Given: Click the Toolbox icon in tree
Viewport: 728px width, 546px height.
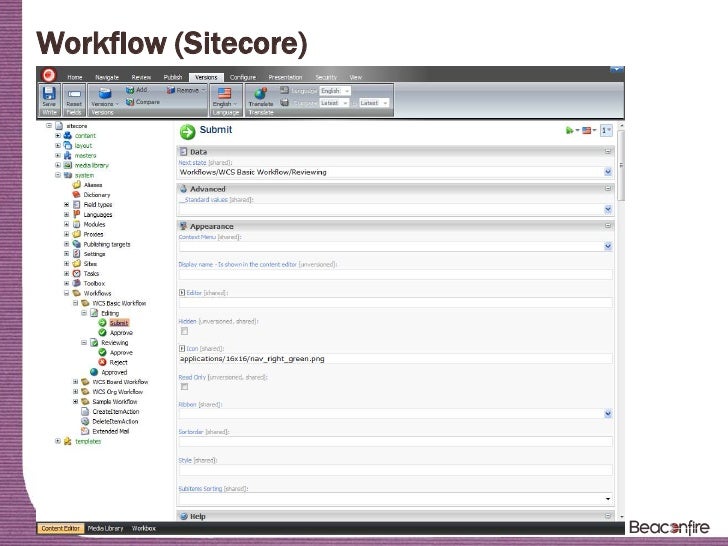Looking at the screenshot, I should coord(77,283).
